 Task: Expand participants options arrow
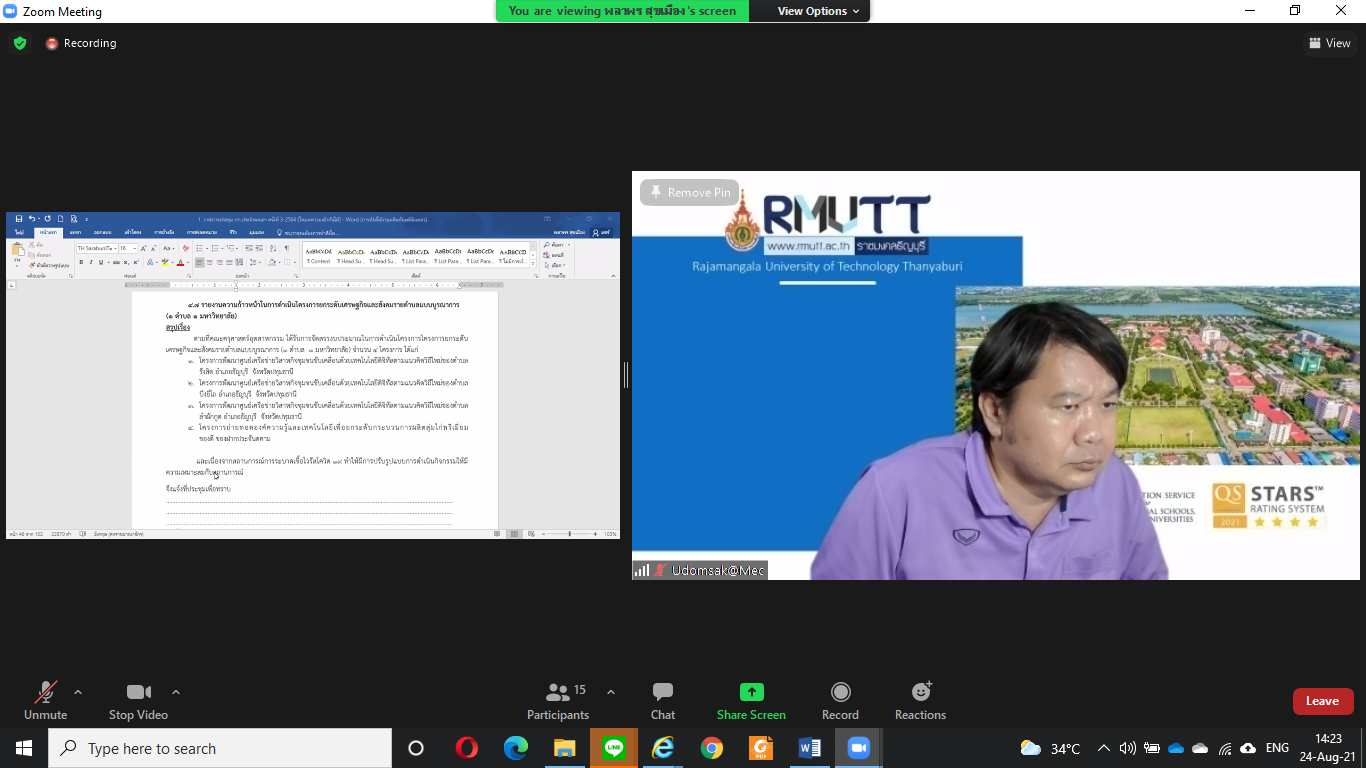tap(611, 692)
